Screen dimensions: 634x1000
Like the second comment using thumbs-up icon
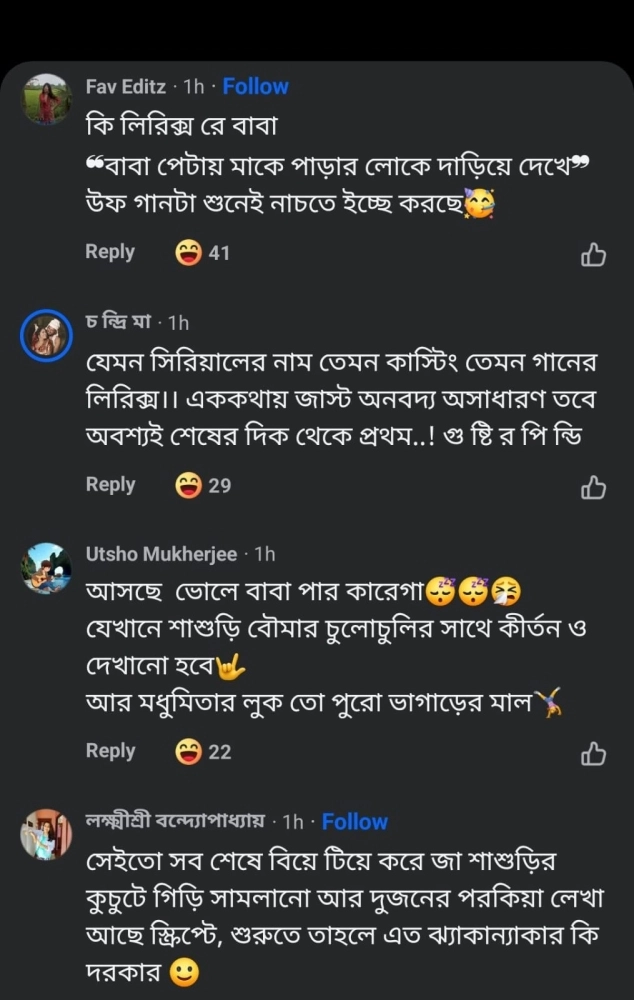(593, 488)
